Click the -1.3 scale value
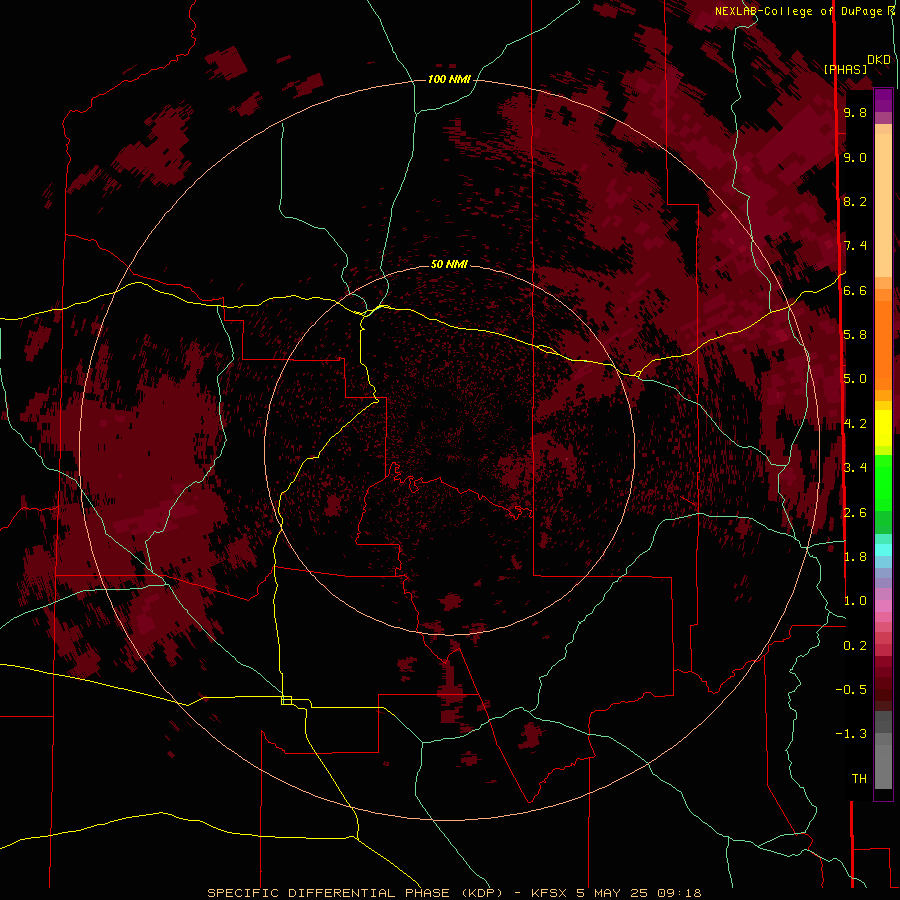This screenshot has width=900, height=900. pos(851,734)
